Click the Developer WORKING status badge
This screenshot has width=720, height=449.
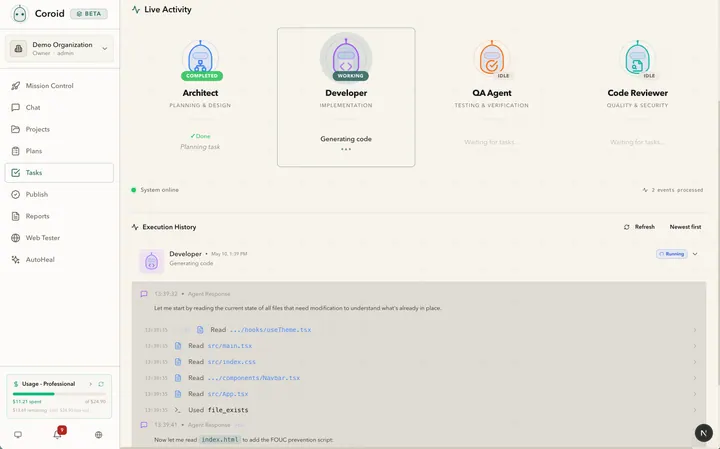coord(350,76)
